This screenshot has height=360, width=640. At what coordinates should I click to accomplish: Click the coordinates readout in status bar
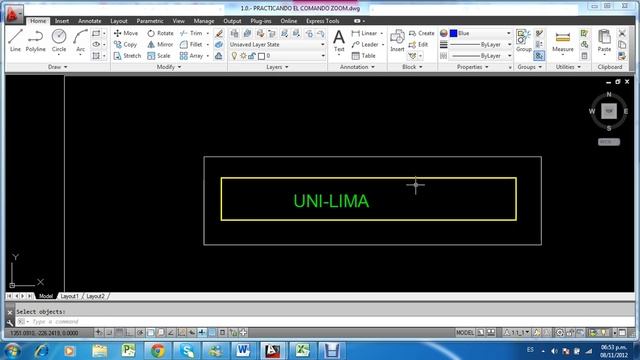coord(44,333)
